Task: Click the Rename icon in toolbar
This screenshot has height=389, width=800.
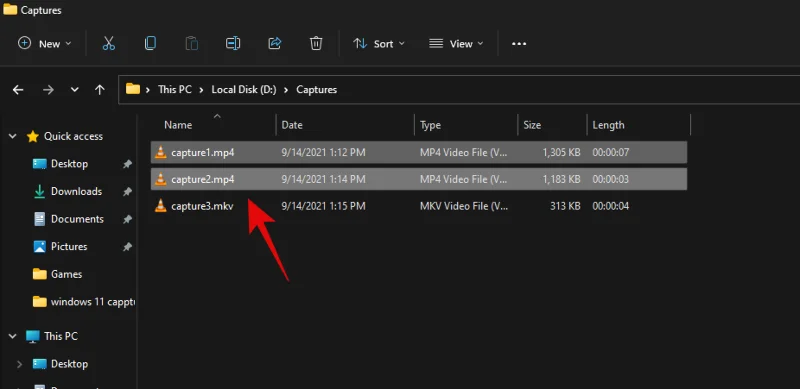Action: coord(233,43)
